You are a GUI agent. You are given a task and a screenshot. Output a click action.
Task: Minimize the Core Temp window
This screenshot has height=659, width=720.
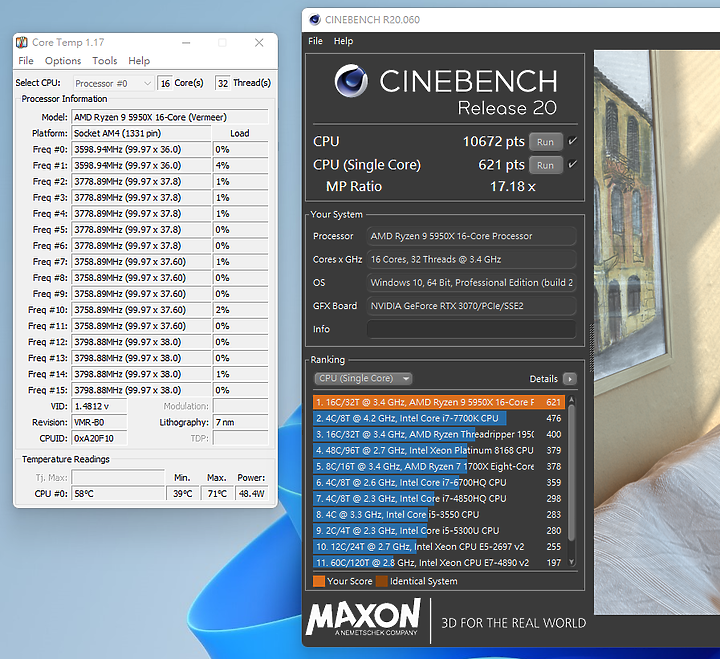[x=186, y=43]
